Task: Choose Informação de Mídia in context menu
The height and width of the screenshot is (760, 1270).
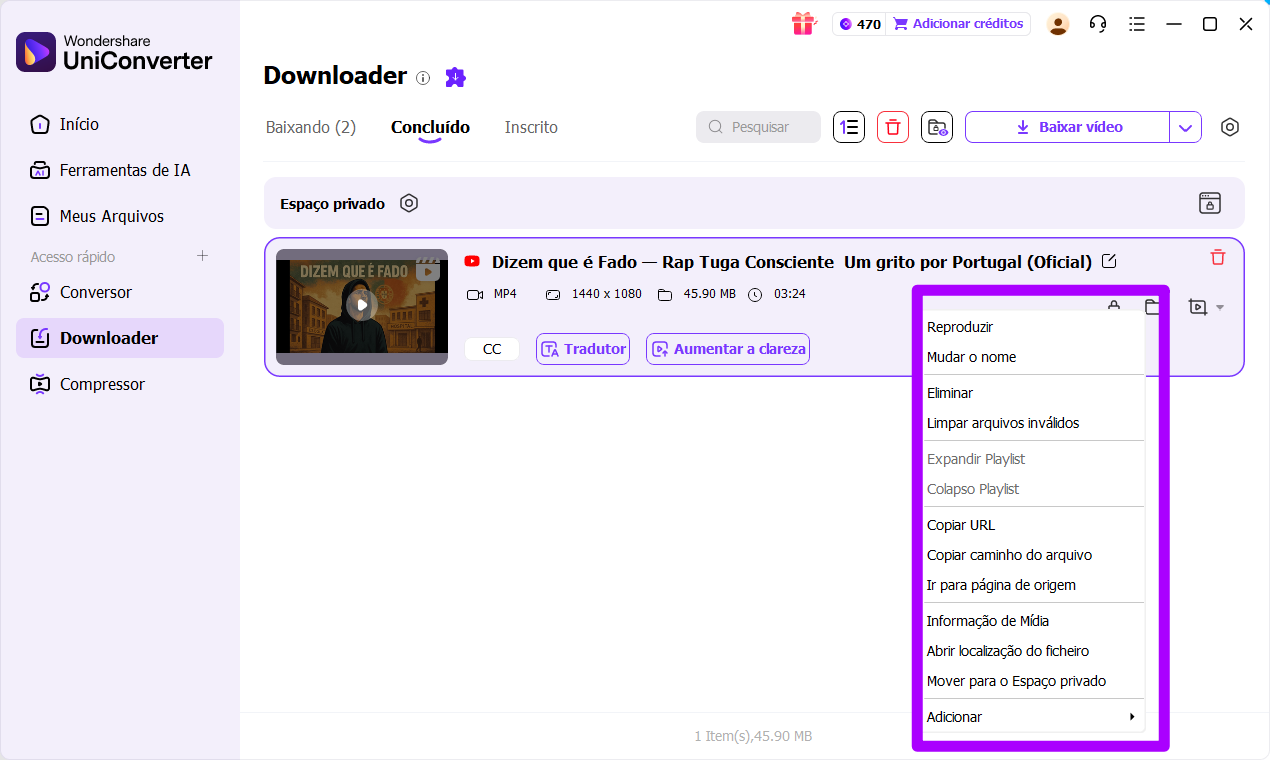Action: click(988, 621)
